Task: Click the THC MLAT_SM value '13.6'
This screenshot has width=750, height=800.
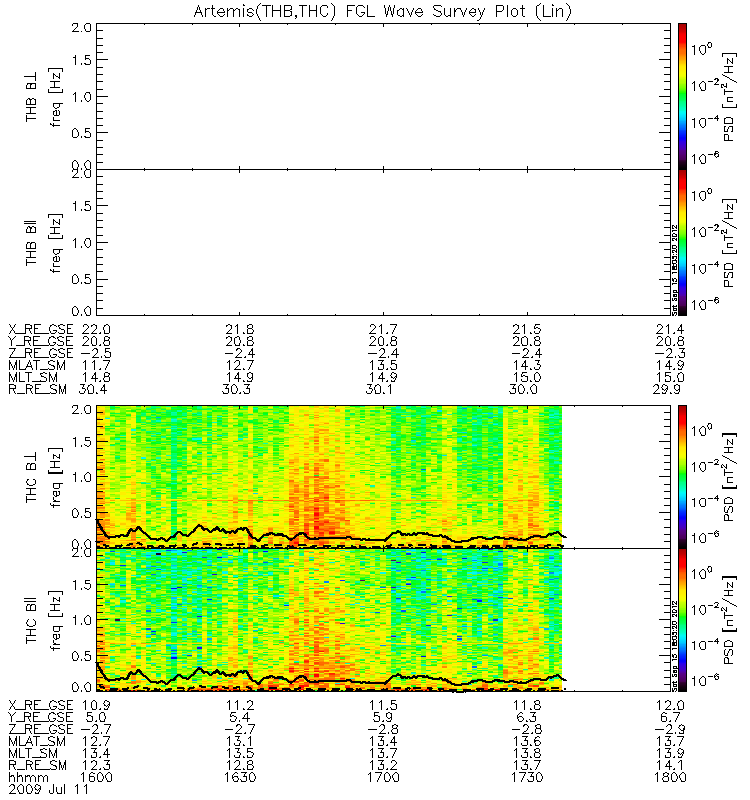Action: (527, 742)
